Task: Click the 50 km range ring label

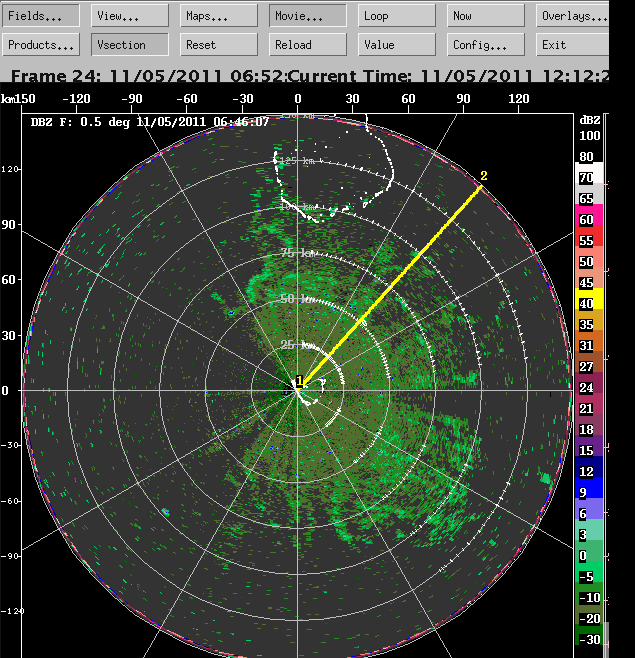Action: 297,299
